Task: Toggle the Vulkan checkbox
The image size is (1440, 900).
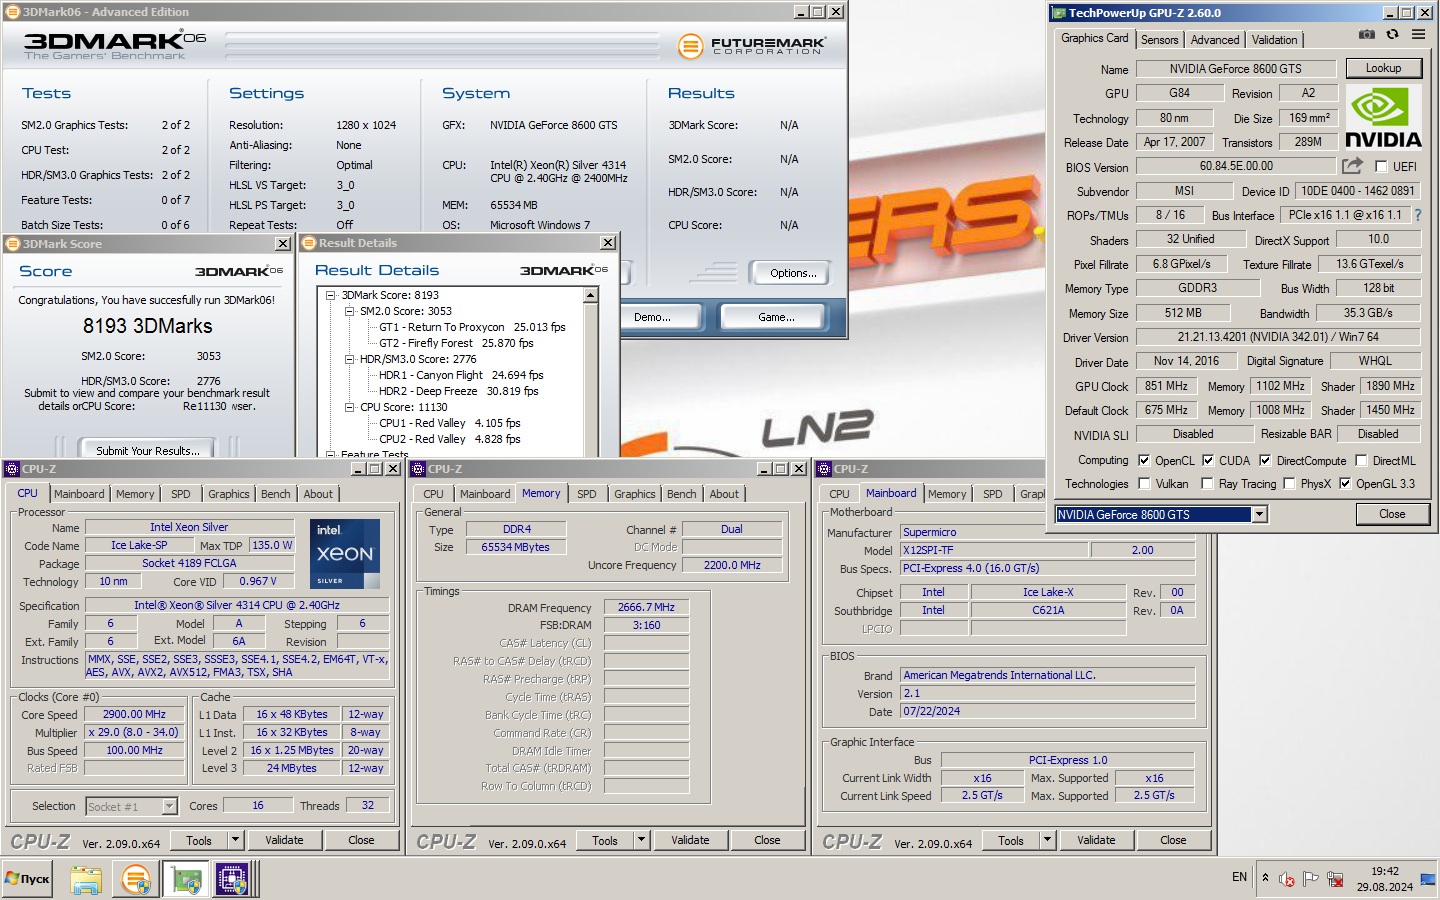Action: pyautogui.click(x=1144, y=484)
